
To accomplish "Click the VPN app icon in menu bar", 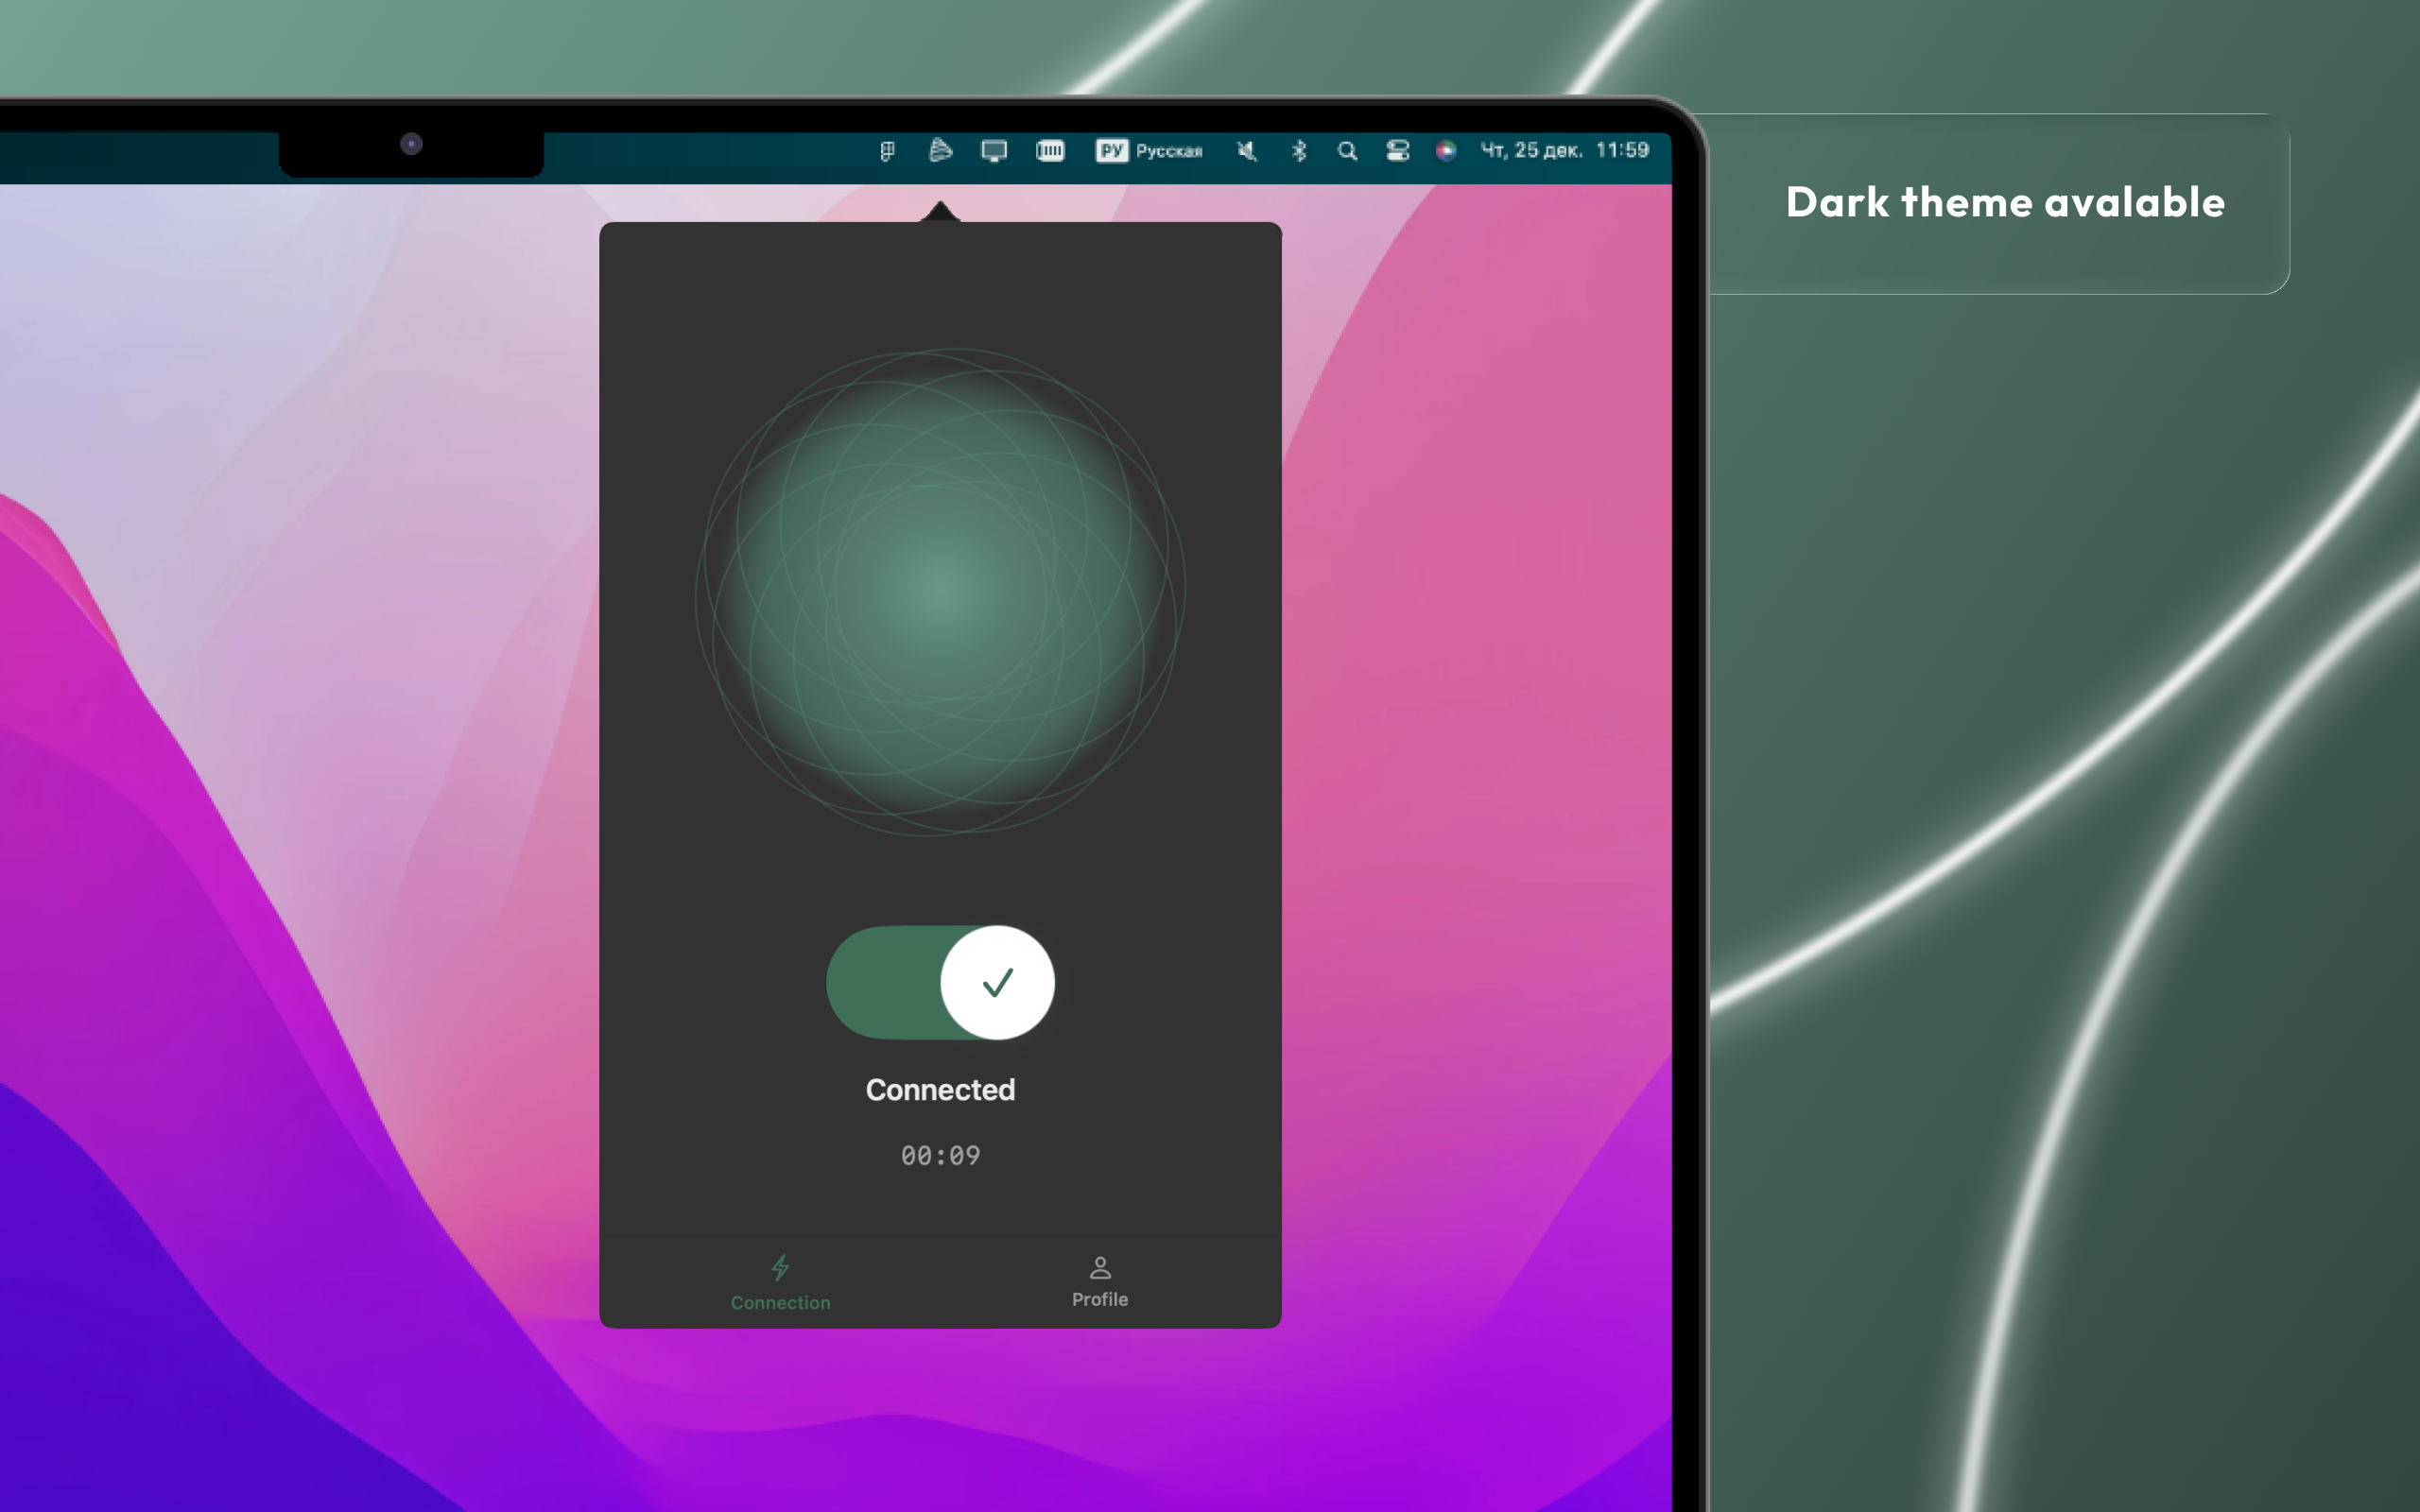I will (940, 151).
